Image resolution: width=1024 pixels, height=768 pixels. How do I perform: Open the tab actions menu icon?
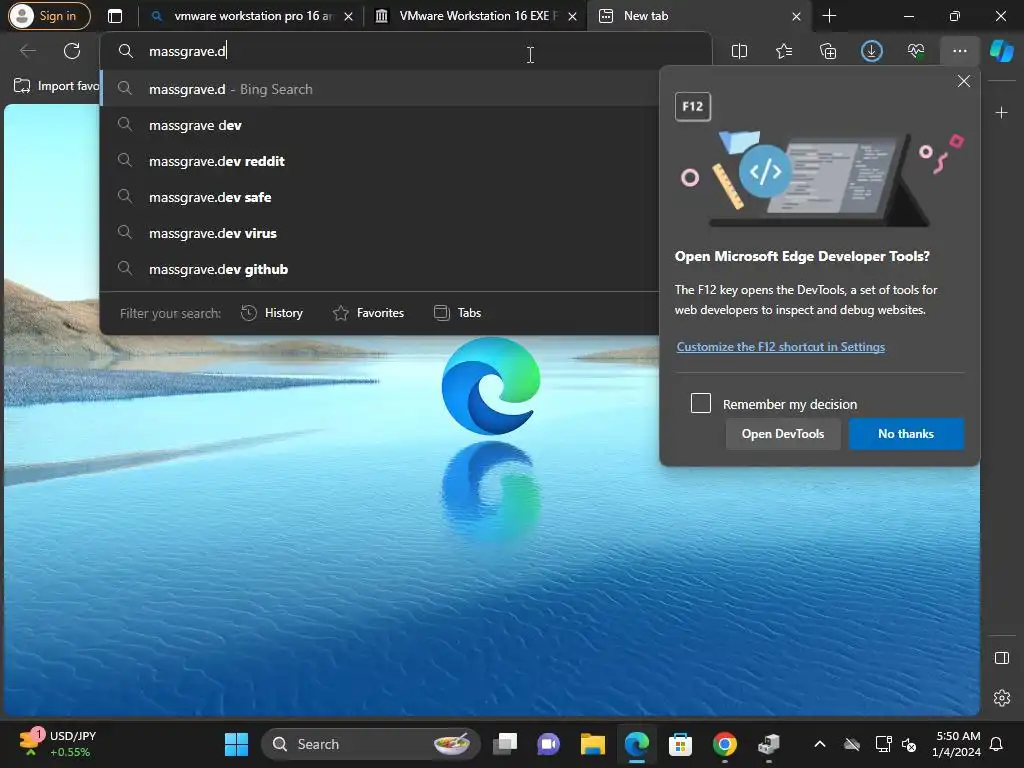coord(115,16)
